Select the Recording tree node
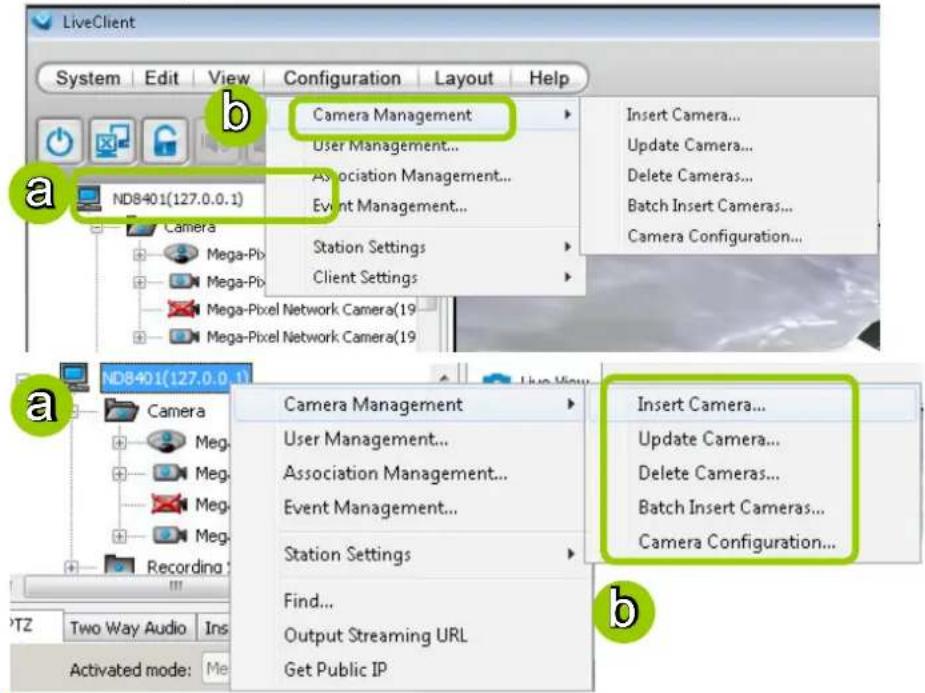 [x=184, y=566]
